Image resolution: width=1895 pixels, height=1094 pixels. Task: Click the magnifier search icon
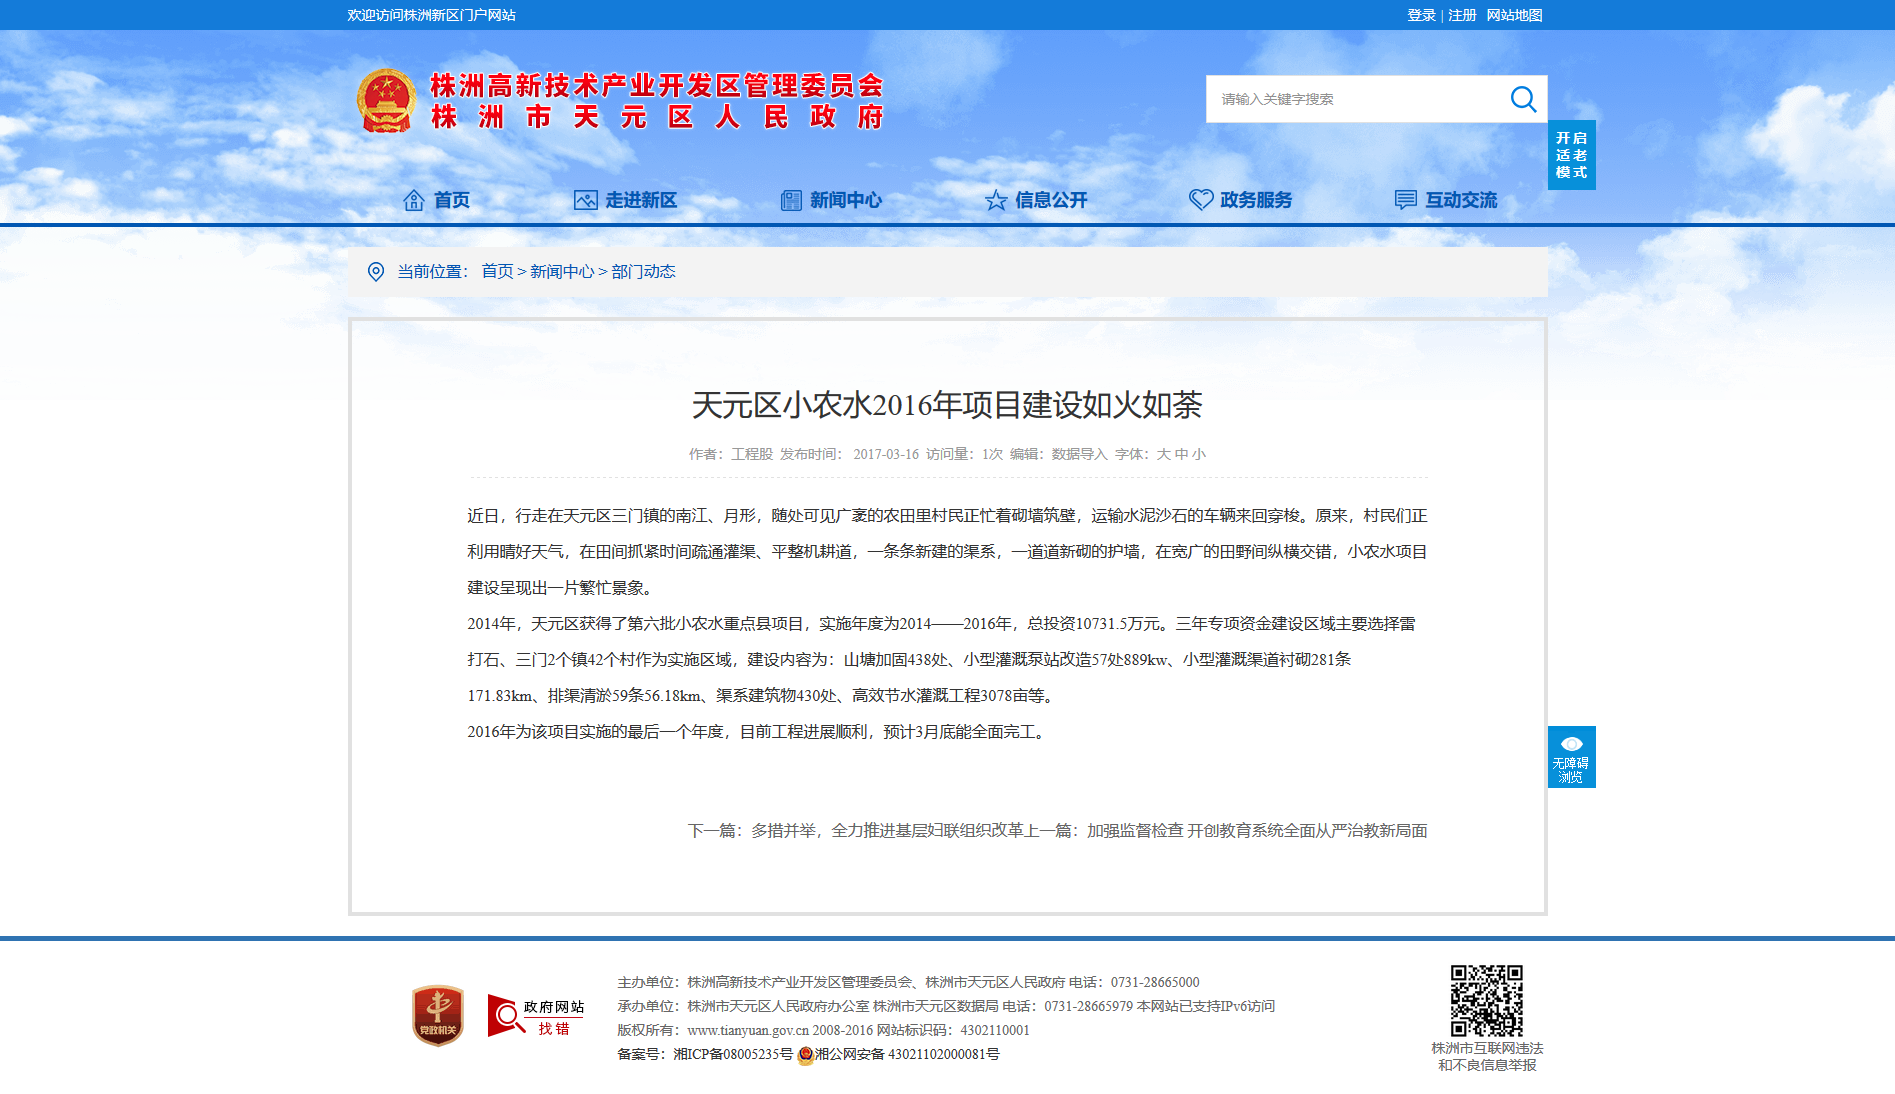[1523, 99]
